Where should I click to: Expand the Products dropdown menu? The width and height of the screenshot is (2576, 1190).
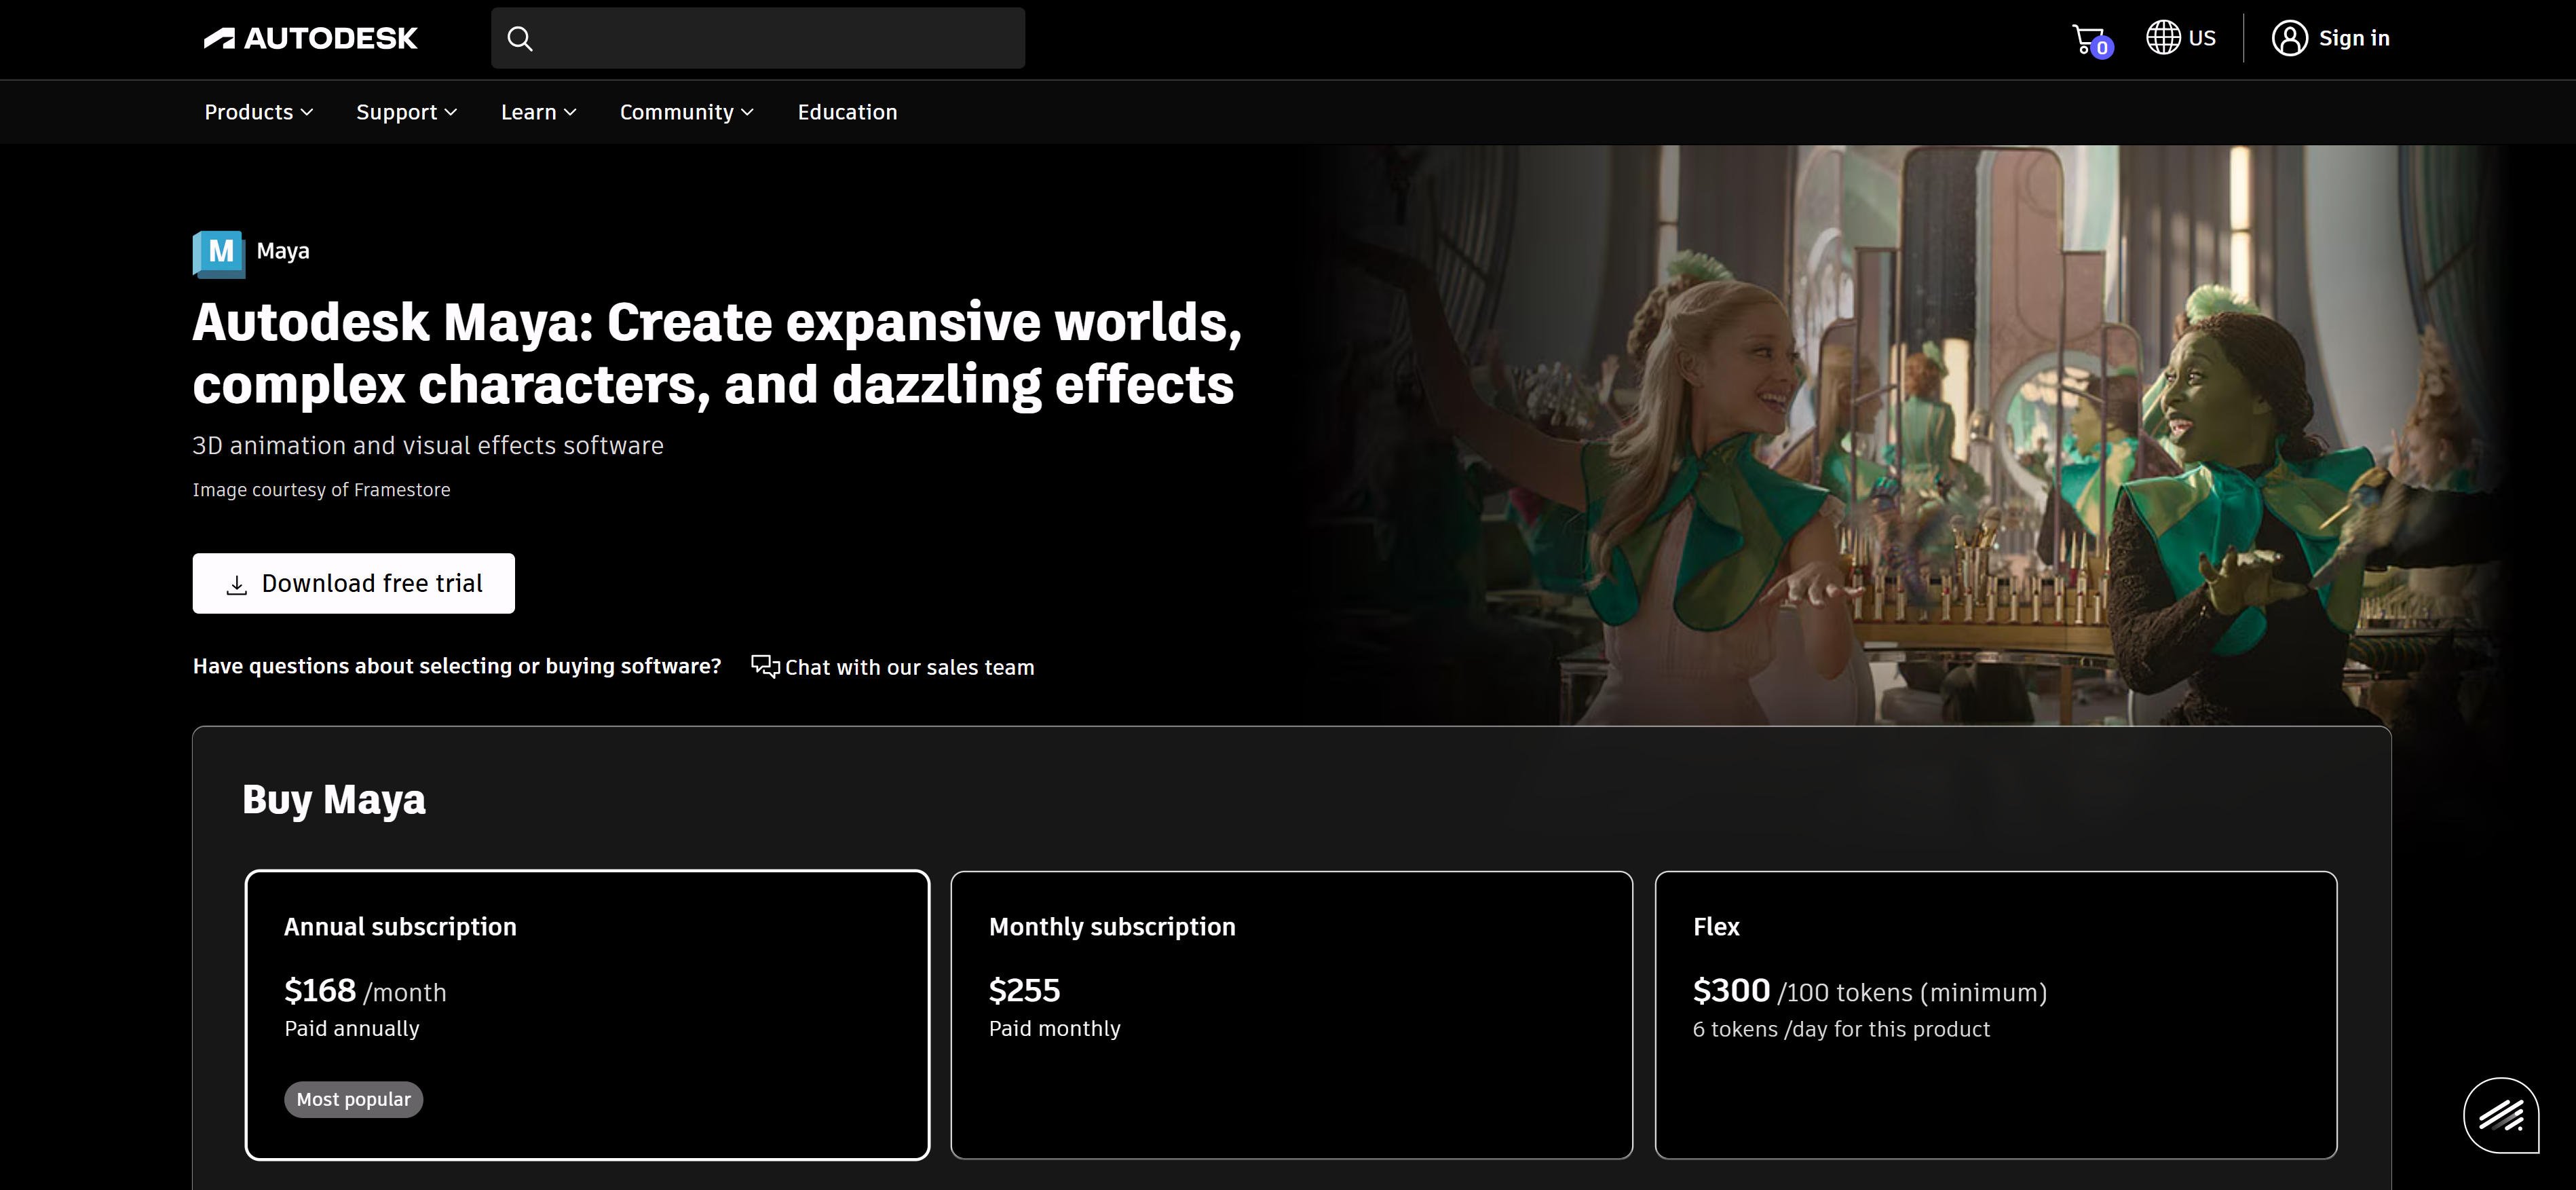258,112
